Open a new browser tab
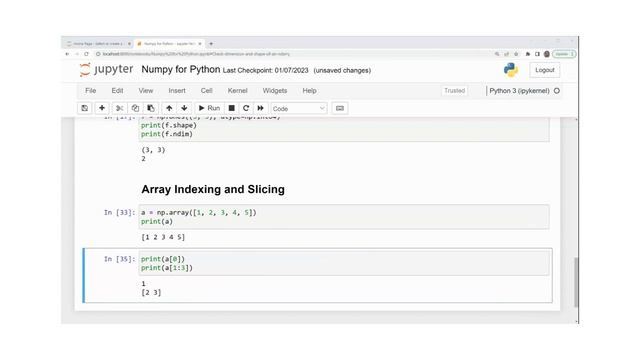Image resolution: width=640 pixels, height=360 pixels. coord(211,44)
